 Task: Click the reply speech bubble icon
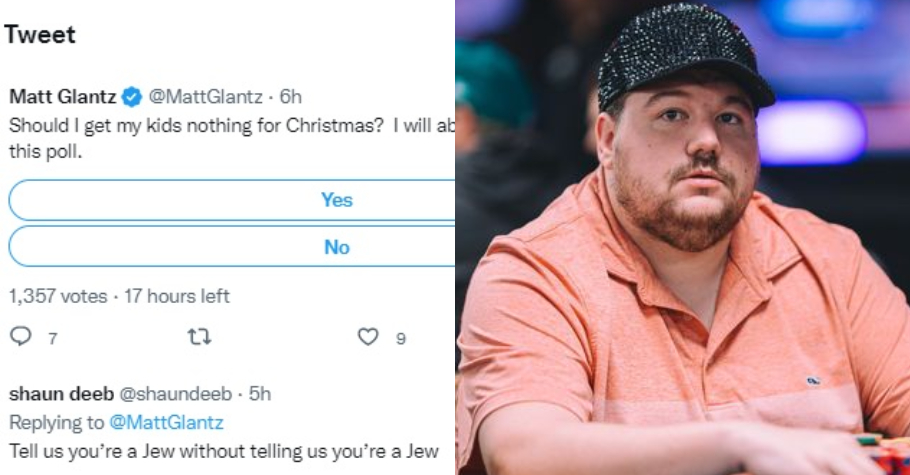click(21, 336)
